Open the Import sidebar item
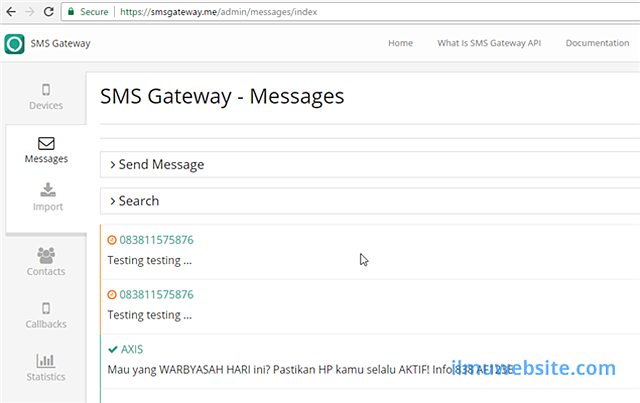This screenshot has height=403, width=640. pos(48,197)
